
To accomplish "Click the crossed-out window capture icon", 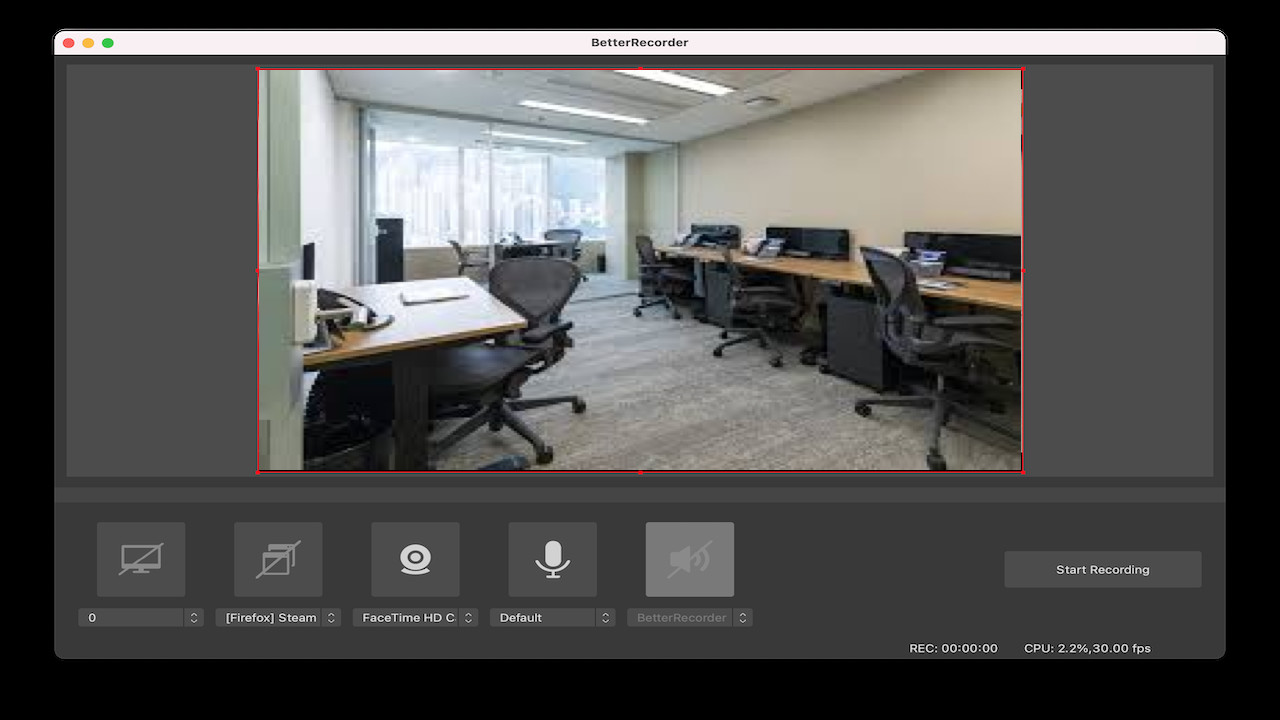I will coord(277,559).
